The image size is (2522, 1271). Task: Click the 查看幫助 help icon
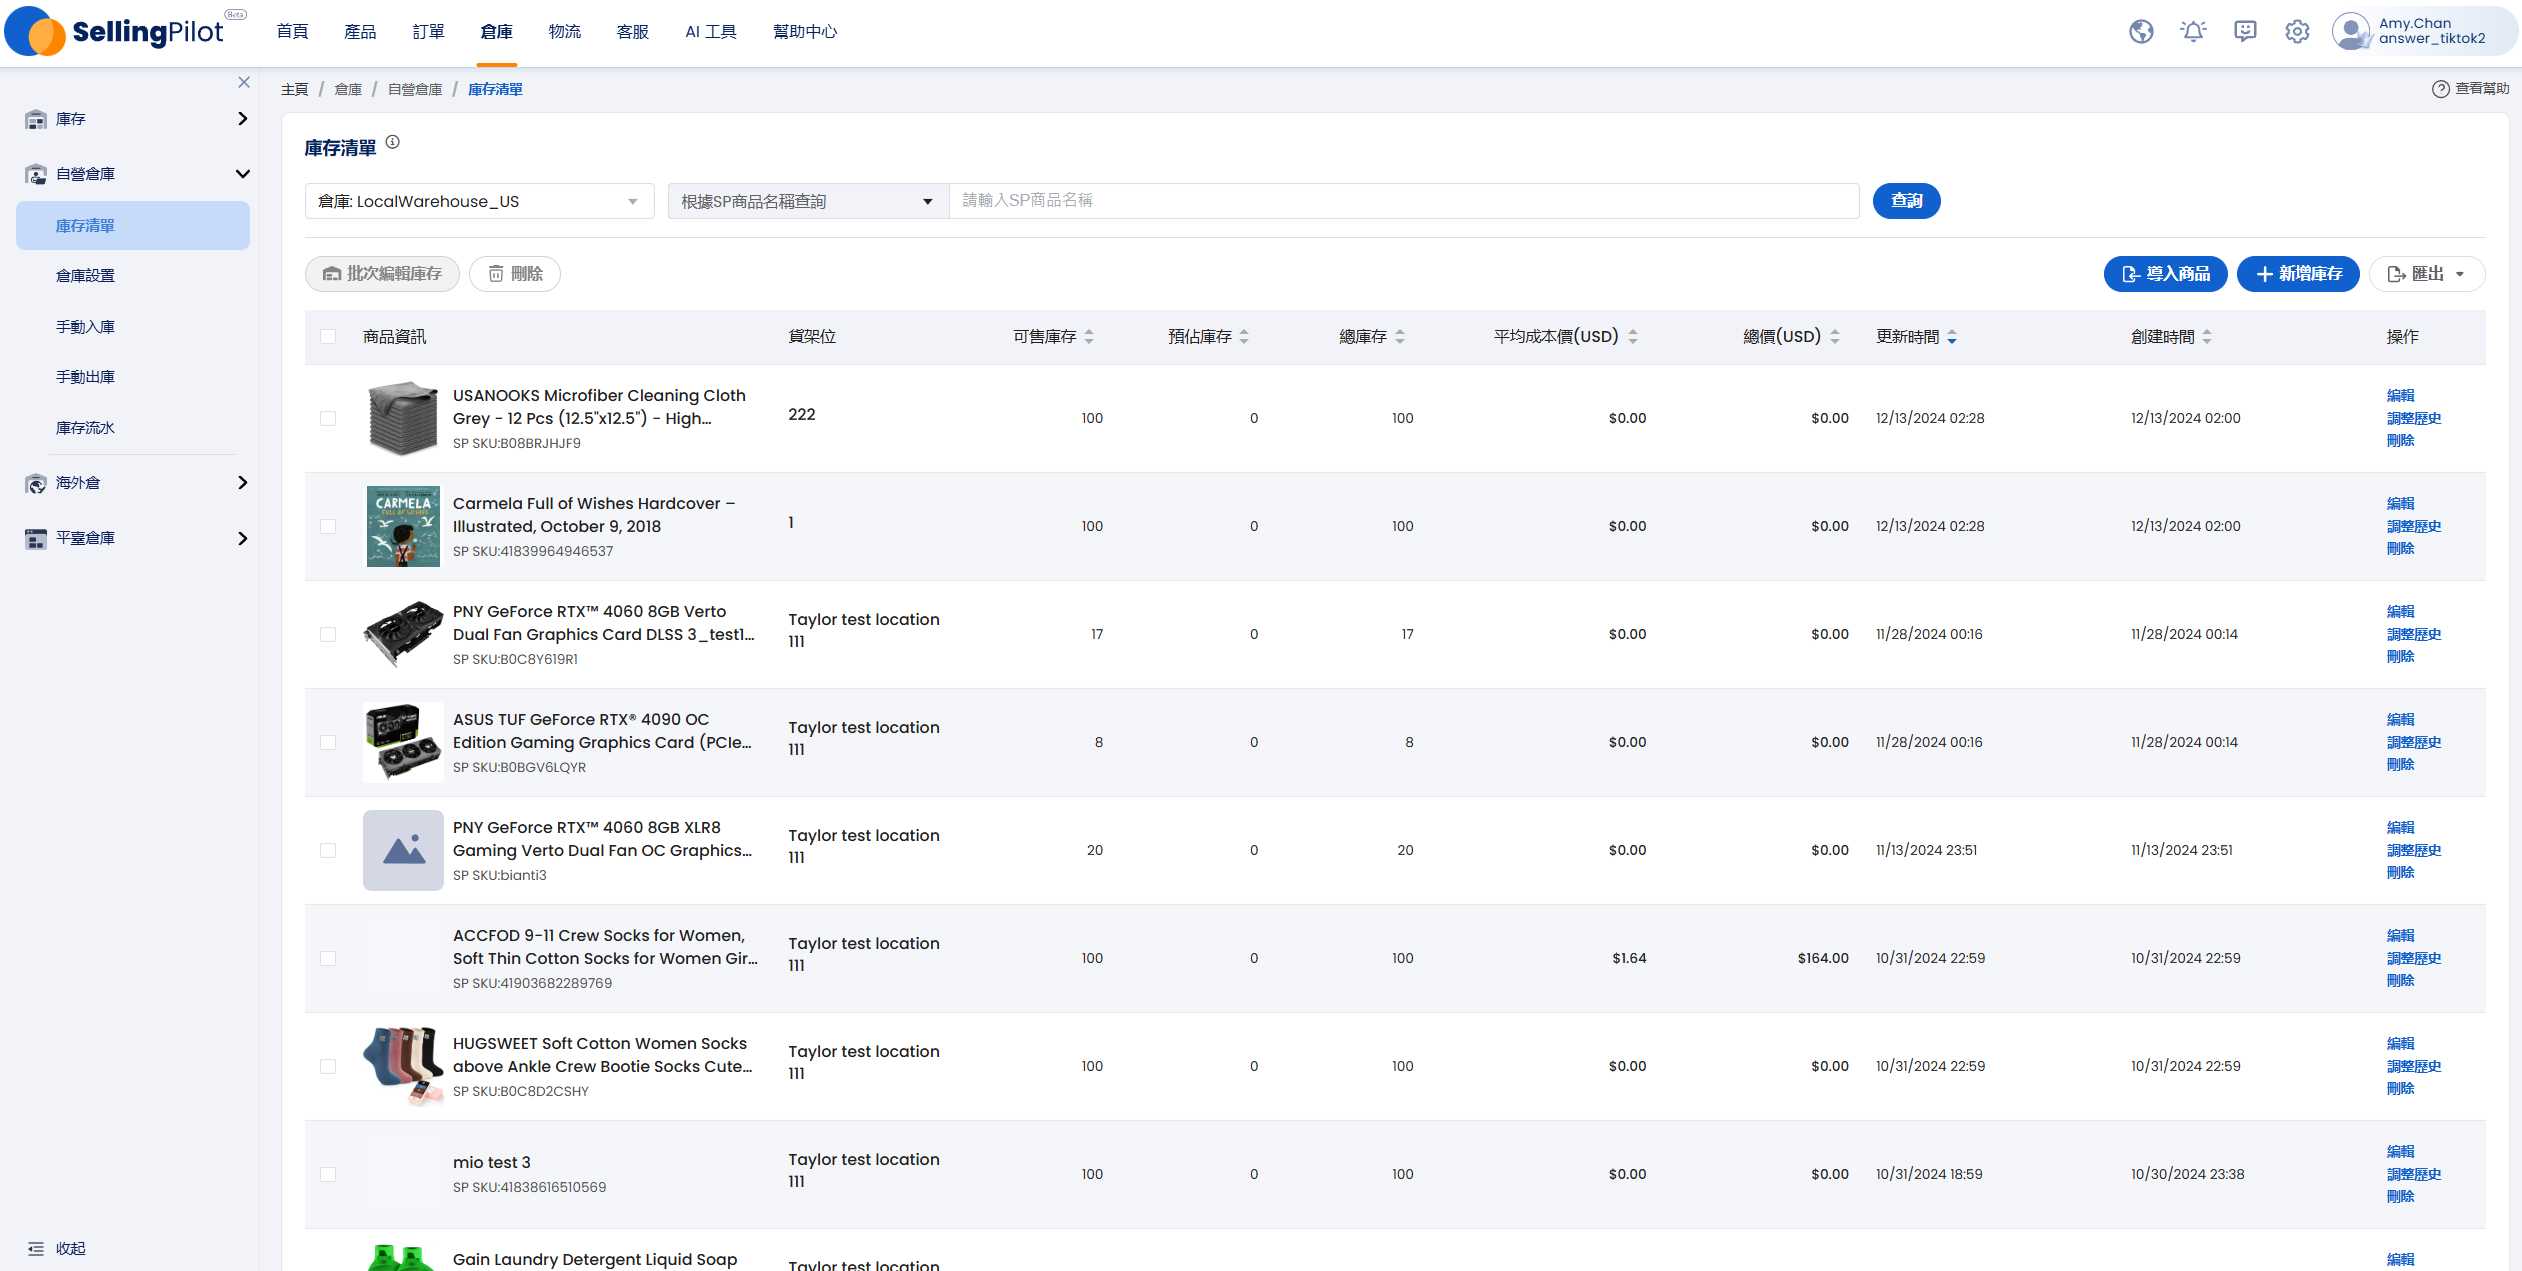[x=2440, y=89]
